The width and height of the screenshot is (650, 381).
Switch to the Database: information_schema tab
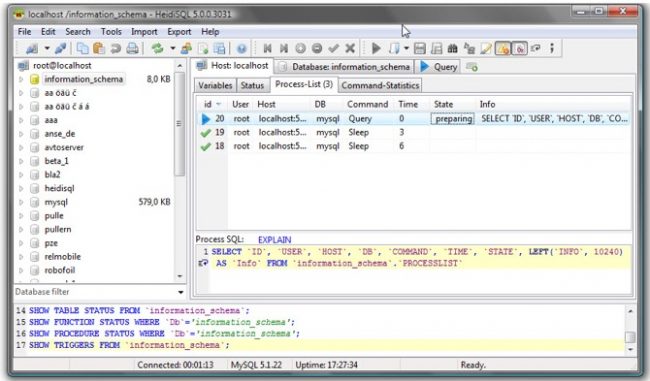click(344, 67)
